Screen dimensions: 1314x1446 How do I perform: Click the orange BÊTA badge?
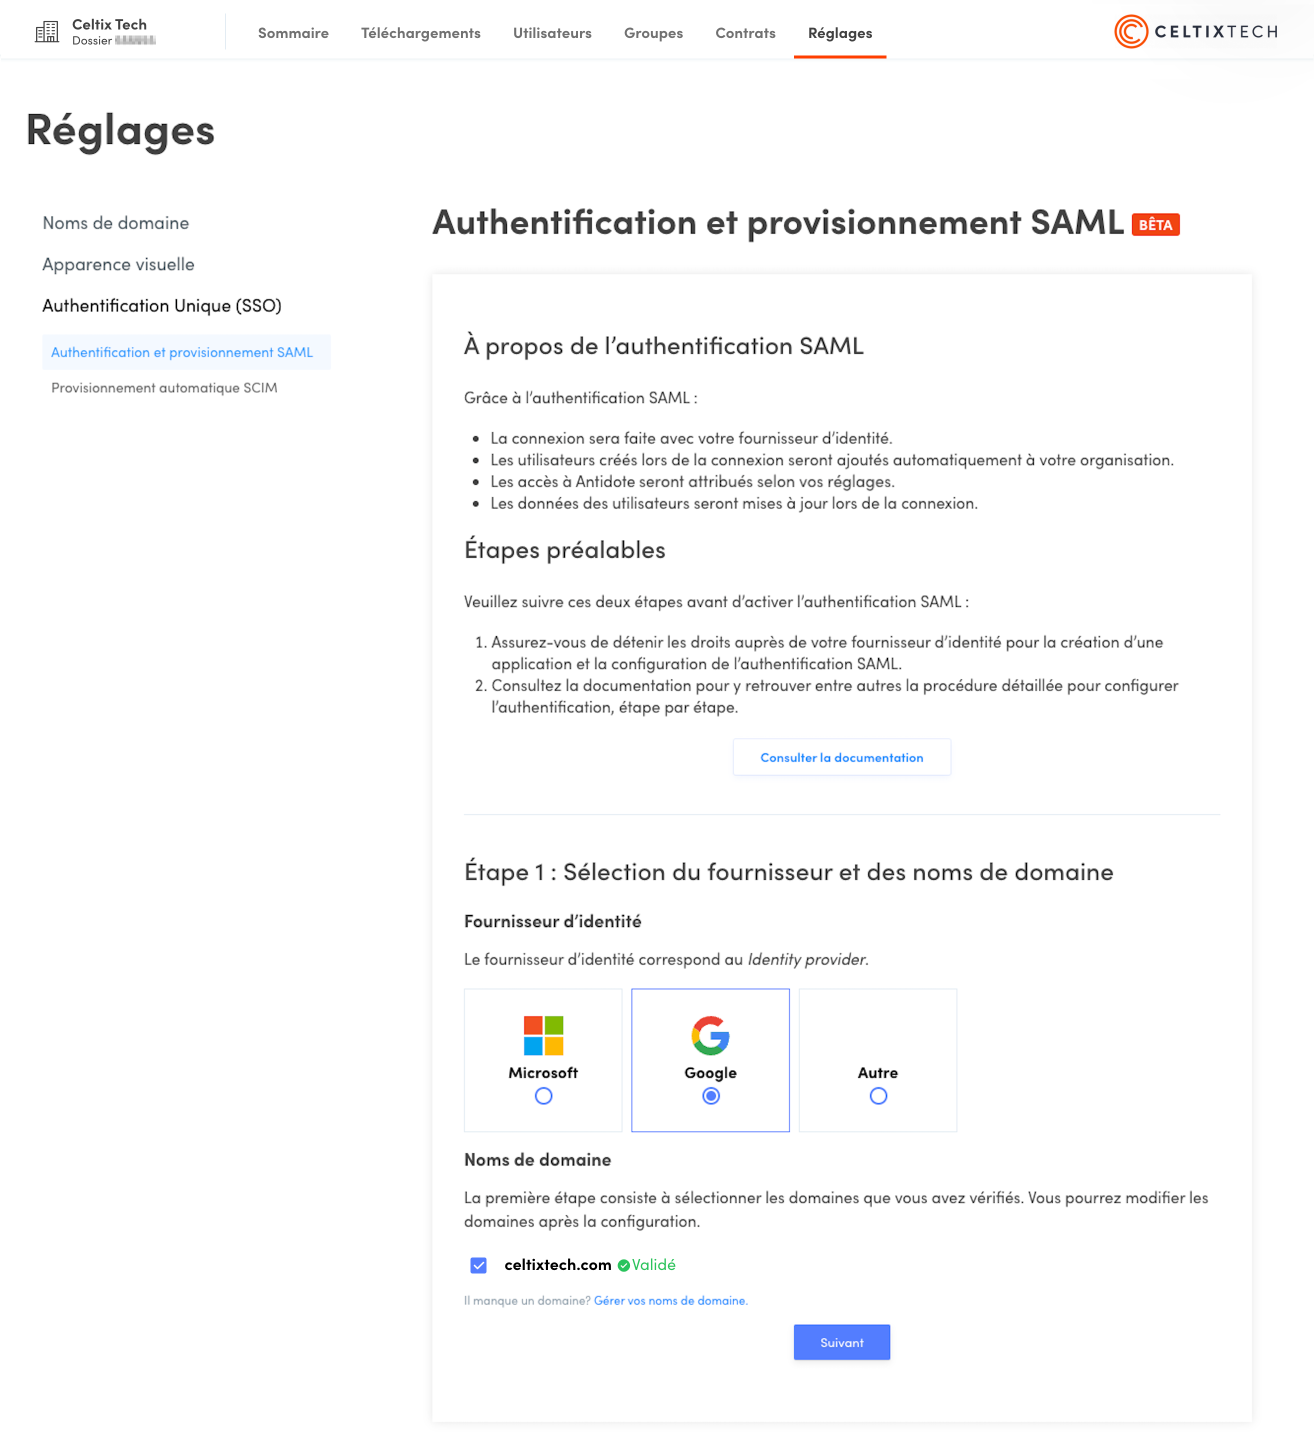[x=1155, y=225]
